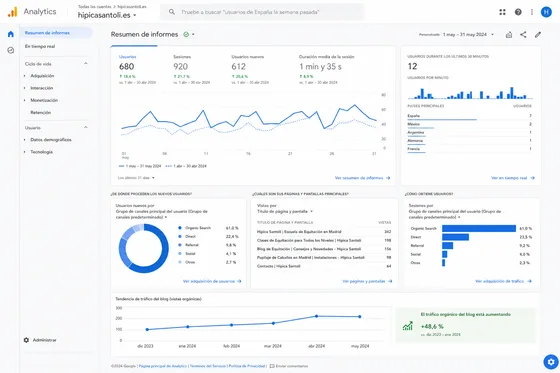Collapse the Usuario section

[86, 128]
